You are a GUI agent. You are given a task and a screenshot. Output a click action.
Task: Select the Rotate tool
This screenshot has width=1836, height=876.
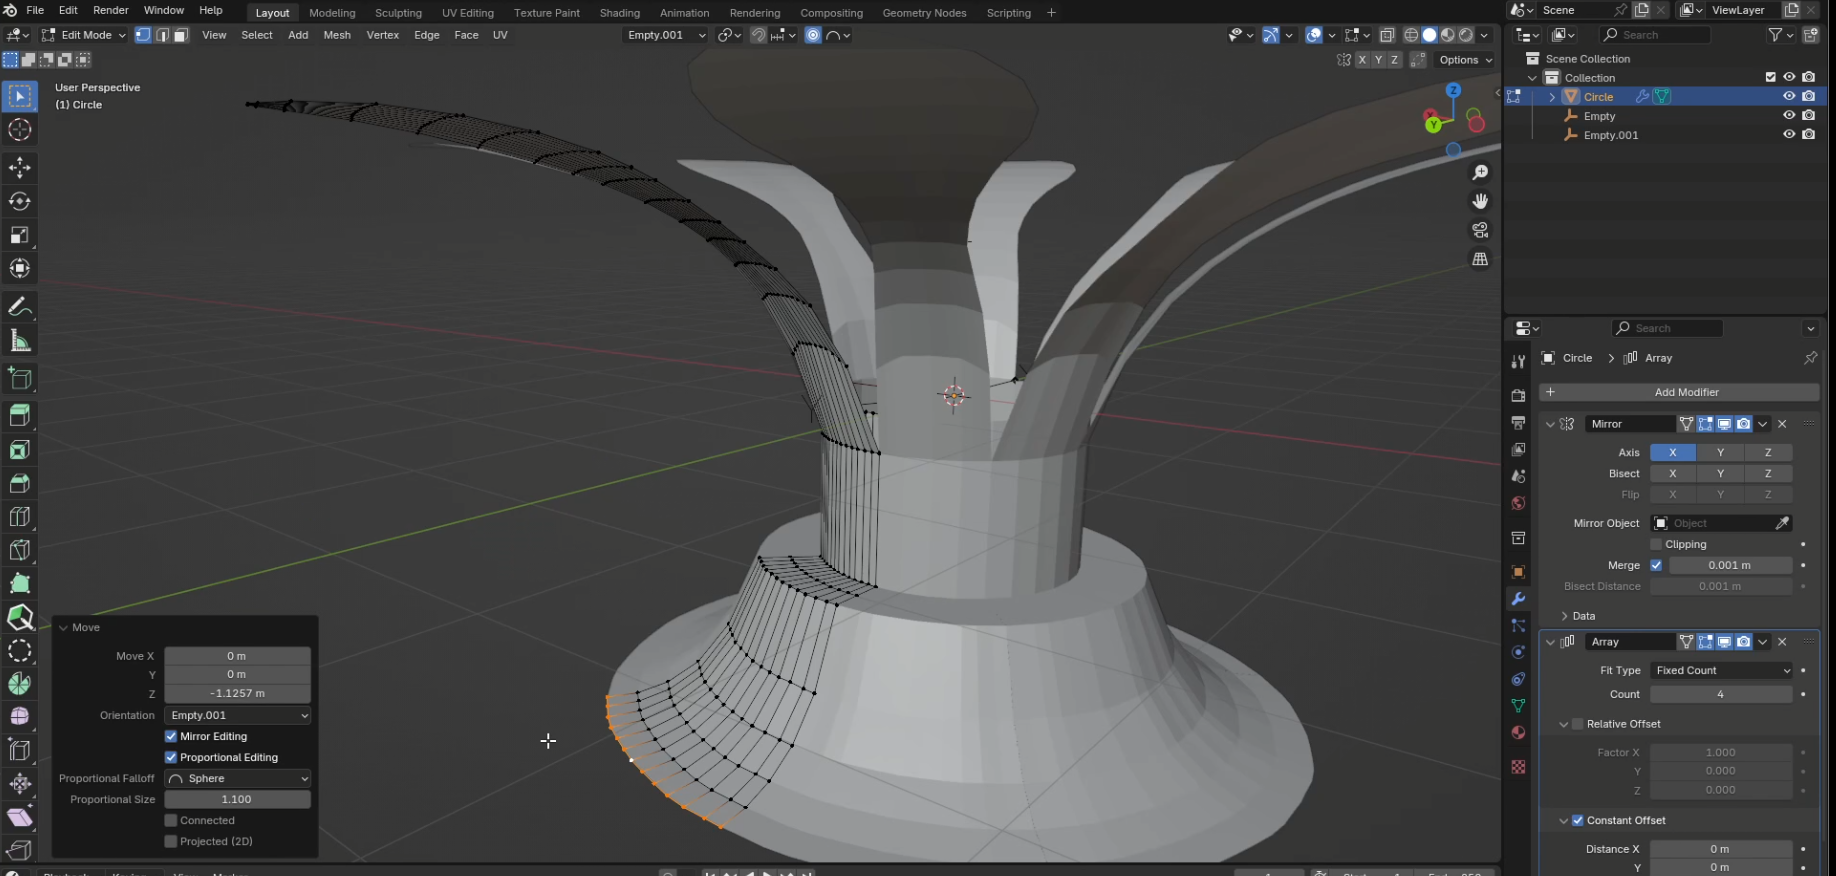pyautogui.click(x=20, y=201)
